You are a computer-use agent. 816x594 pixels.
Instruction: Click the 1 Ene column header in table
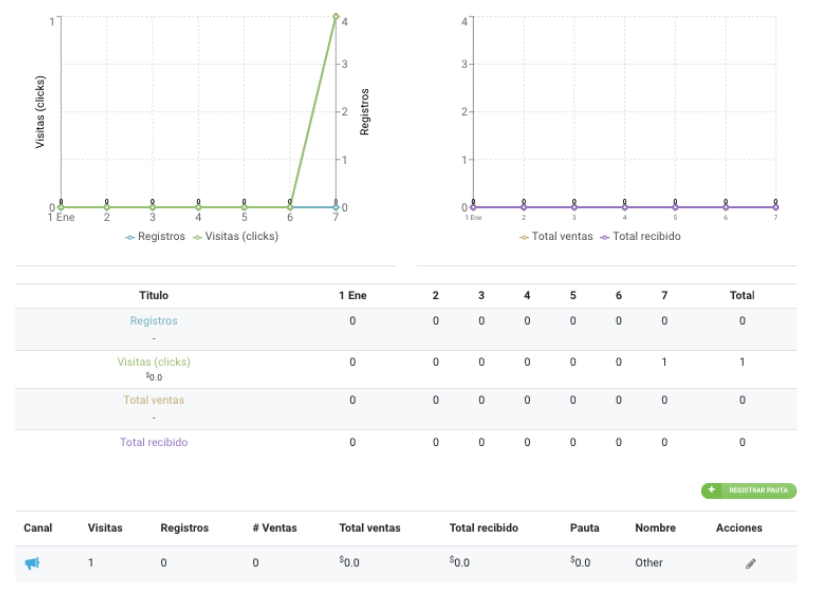352,295
